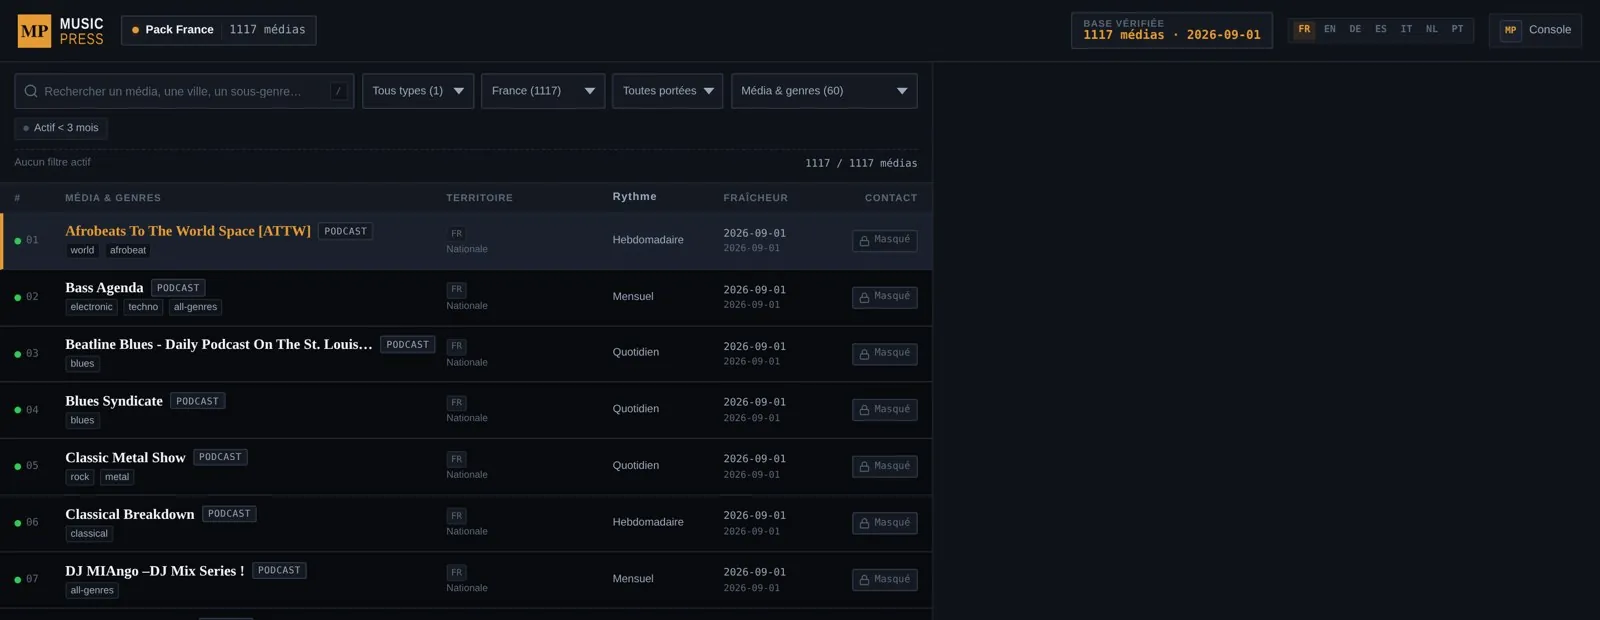This screenshot has height=620, width=1600.
Task: Open the Bass Agenda entry
Action: click(104, 288)
